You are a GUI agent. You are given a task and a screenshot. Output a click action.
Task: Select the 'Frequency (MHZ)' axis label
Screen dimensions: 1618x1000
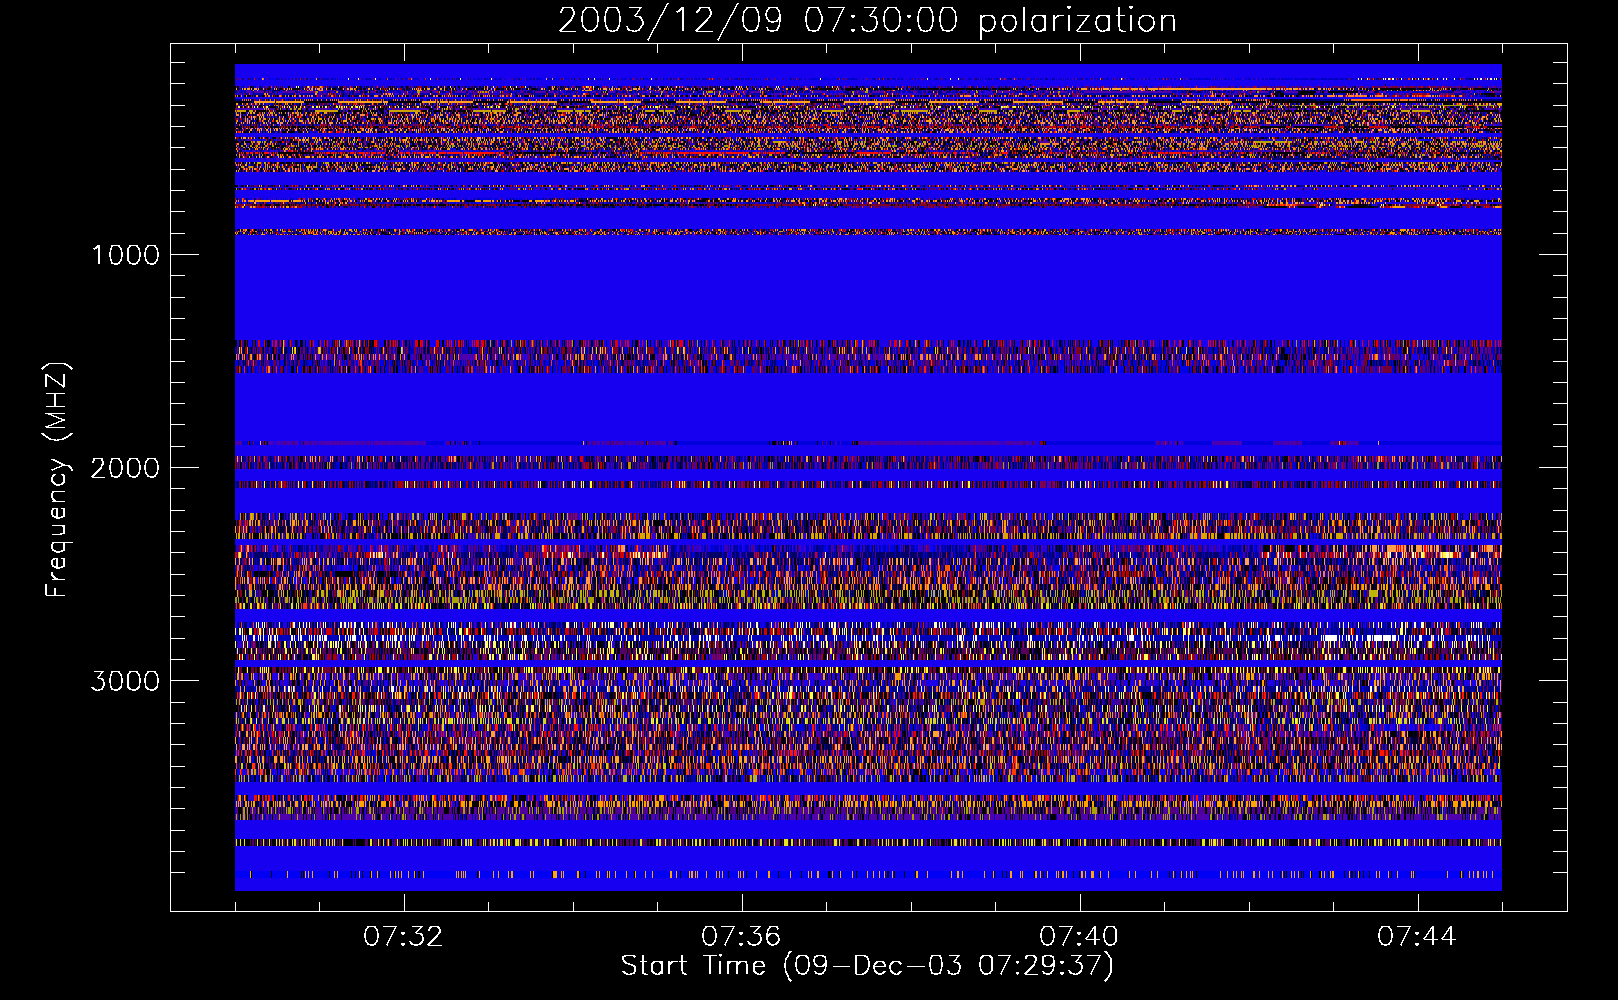pos(56,480)
